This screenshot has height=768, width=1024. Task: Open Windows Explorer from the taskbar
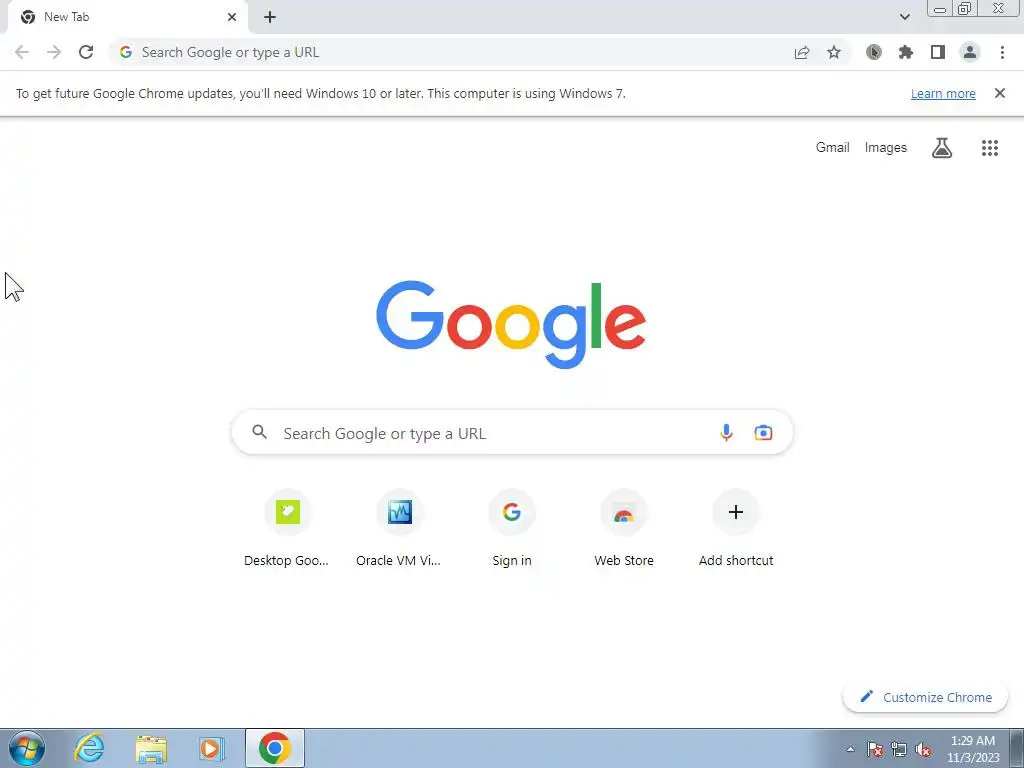(151, 748)
